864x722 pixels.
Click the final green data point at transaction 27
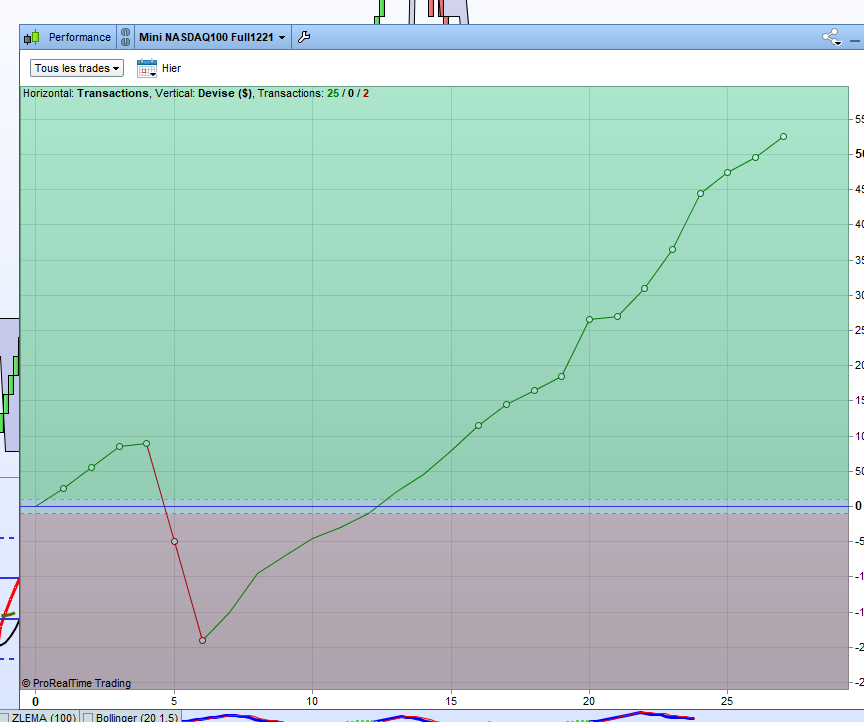pyautogui.click(x=784, y=137)
